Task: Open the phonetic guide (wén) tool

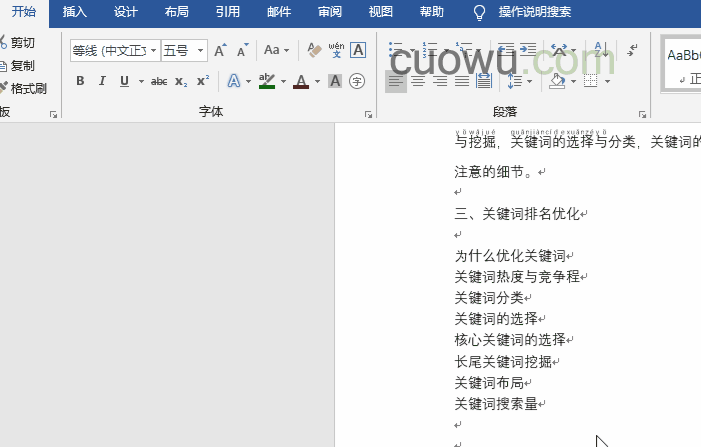Action: (336, 50)
